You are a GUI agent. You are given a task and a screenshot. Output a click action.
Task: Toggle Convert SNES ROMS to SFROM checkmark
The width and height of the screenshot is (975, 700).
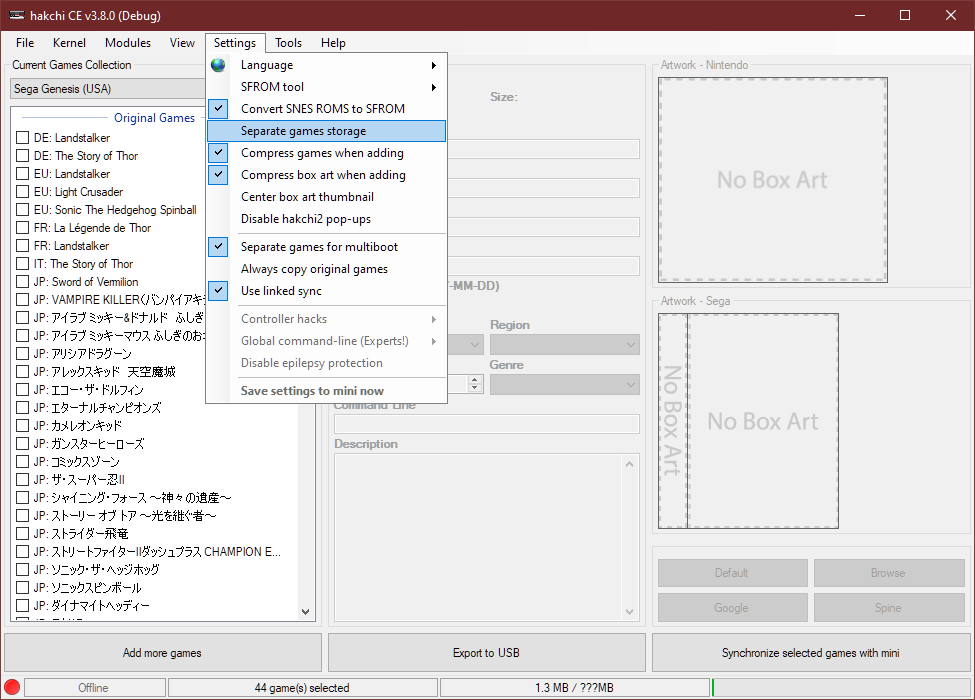pos(218,109)
